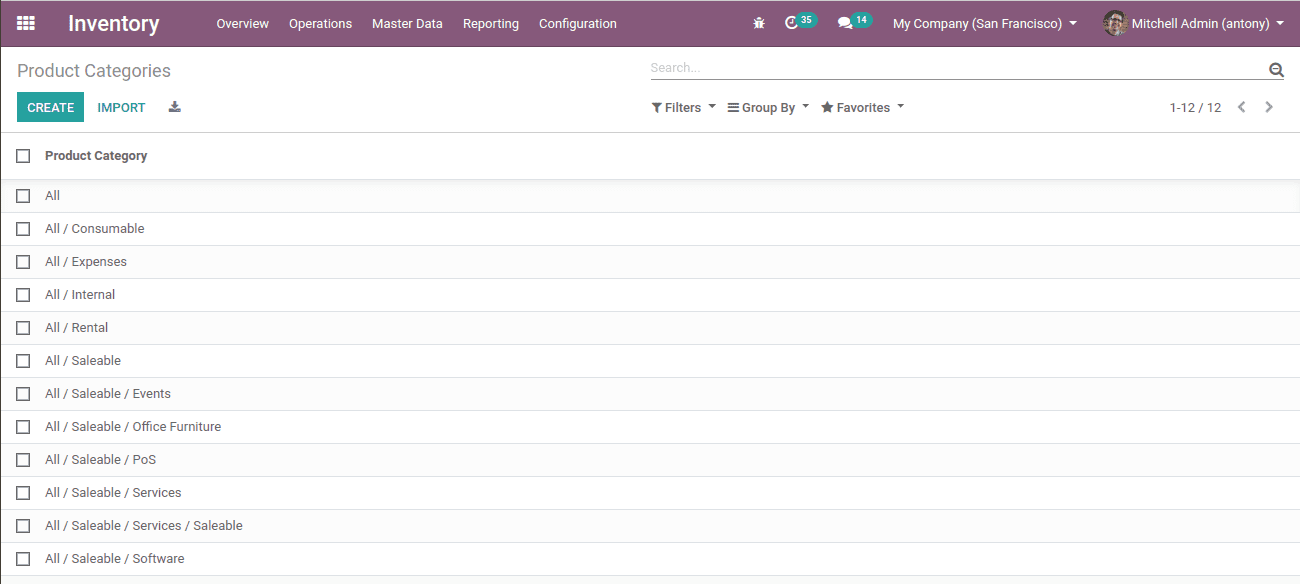This screenshot has height=584, width=1300.
Task: Open the Overview menu
Action: click(x=242, y=23)
